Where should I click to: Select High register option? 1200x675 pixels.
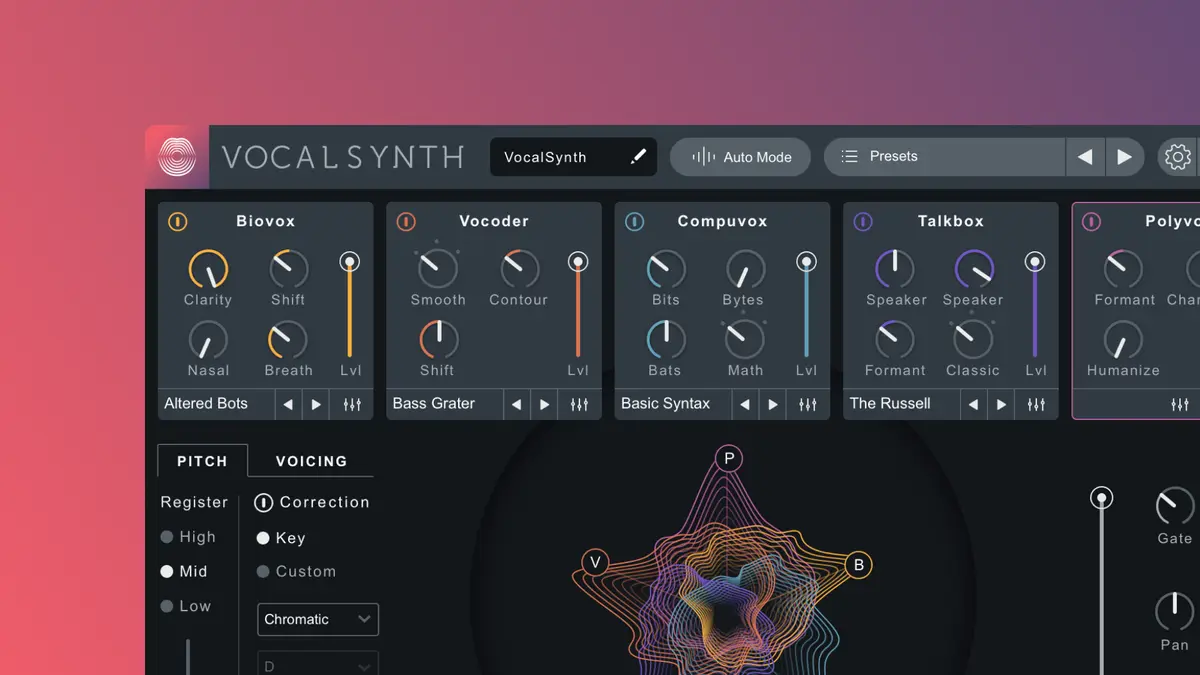coord(188,537)
